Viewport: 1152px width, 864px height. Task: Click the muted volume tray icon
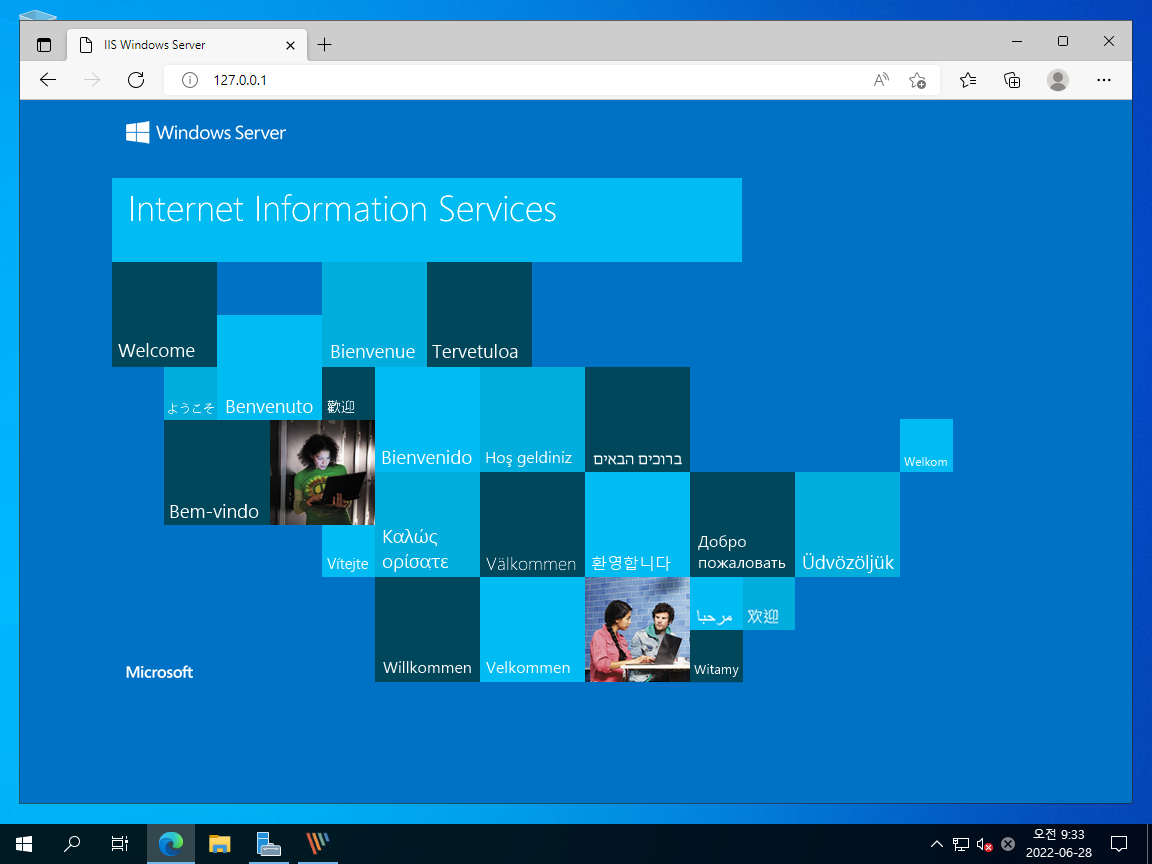pos(984,844)
